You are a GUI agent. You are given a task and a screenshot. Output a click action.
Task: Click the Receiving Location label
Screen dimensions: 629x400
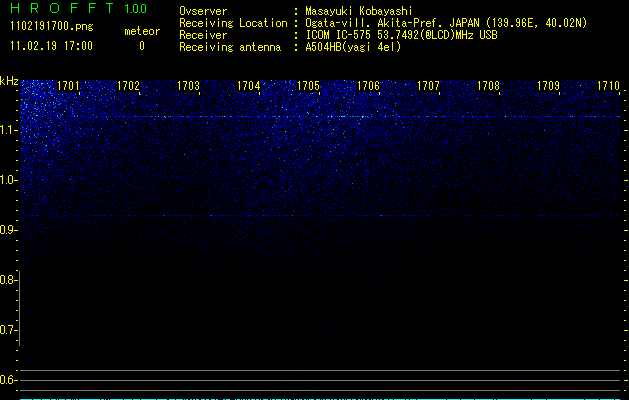pos(233,23)
